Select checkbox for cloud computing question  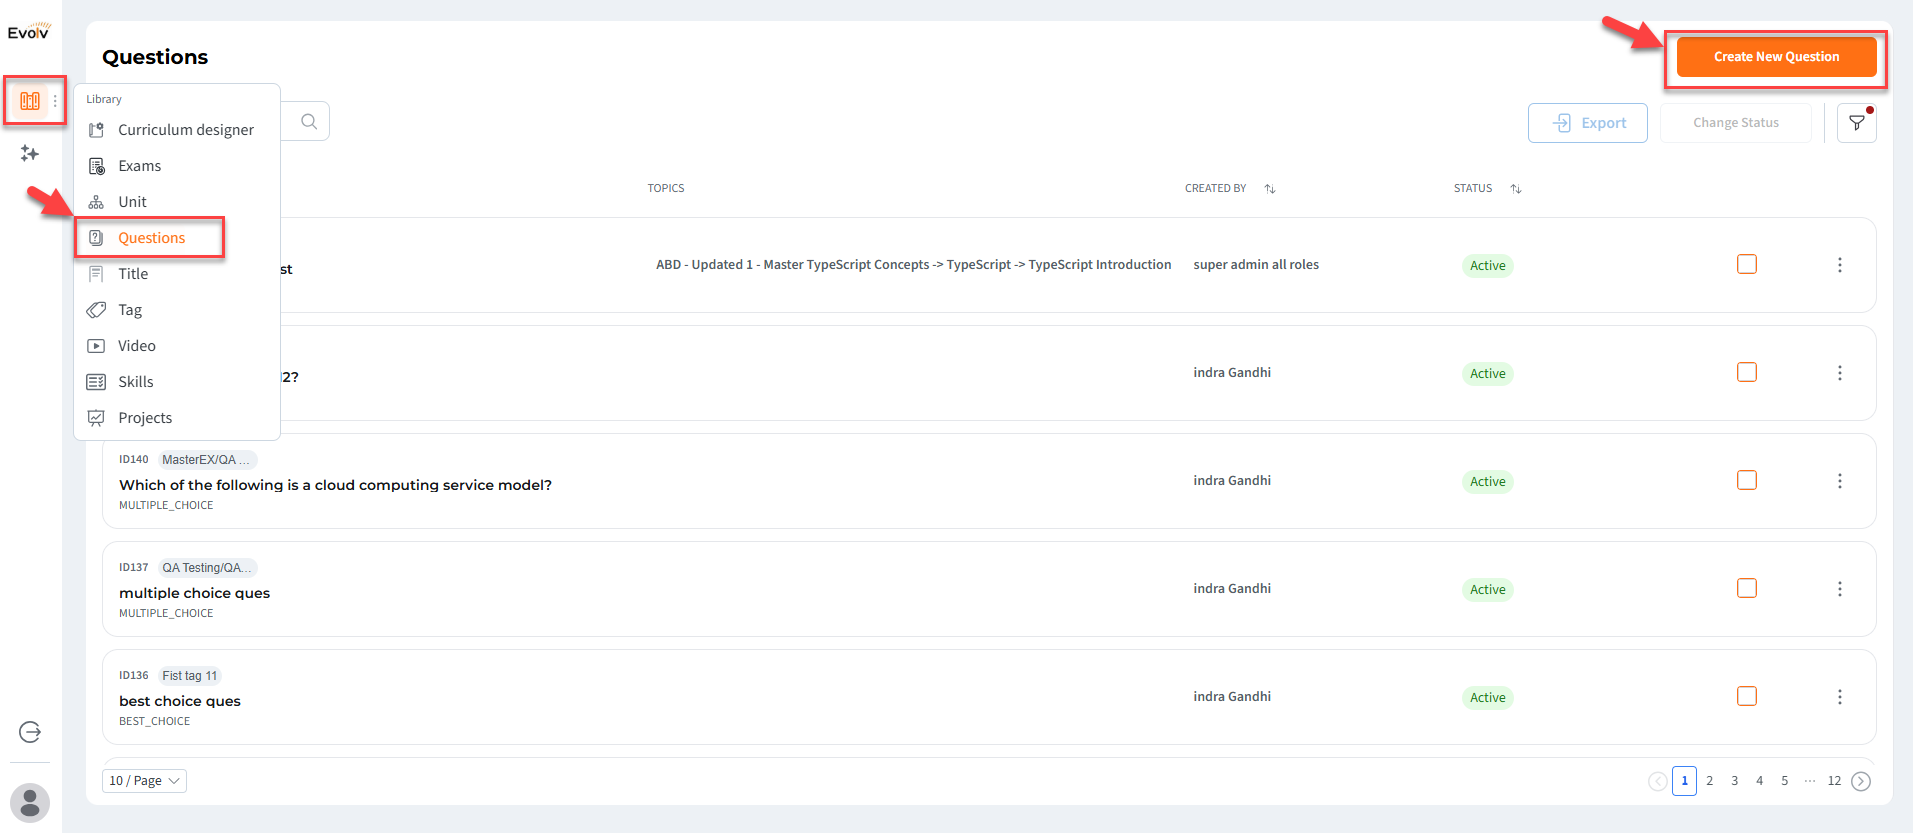(x=1747, y=480)
